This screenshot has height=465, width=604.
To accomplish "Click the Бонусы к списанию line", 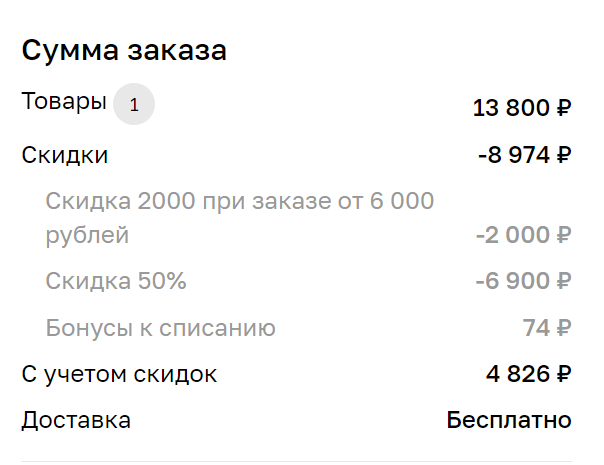I will [x=161, y=328].
